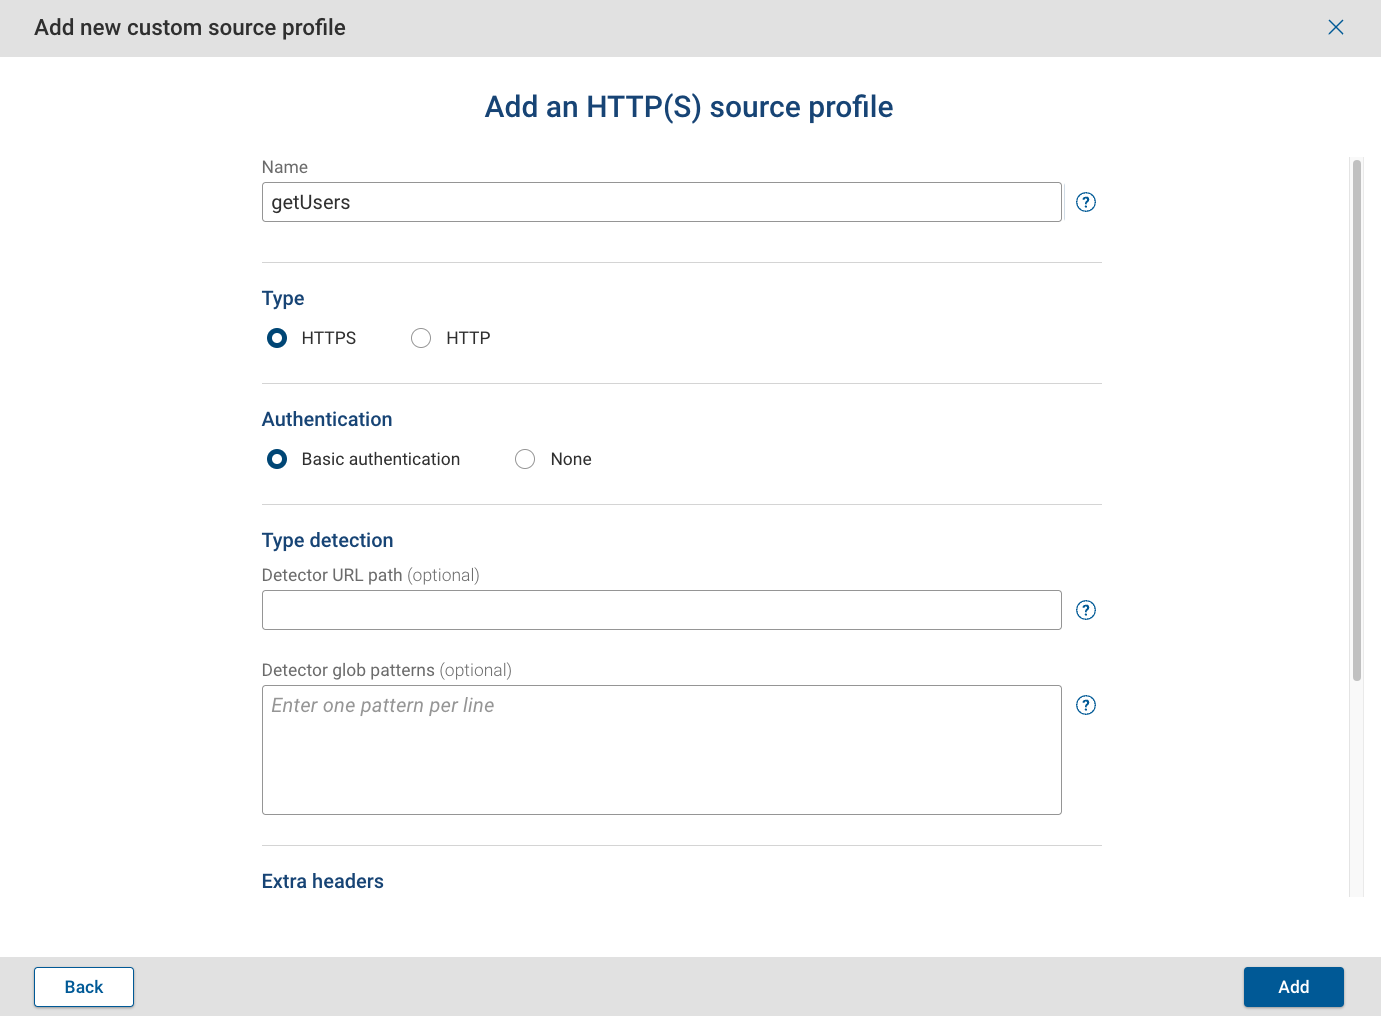The width and height of the screenshot is (1381, 1016).
Task: Click the Authentication section heading
Action: click(327, 419)
